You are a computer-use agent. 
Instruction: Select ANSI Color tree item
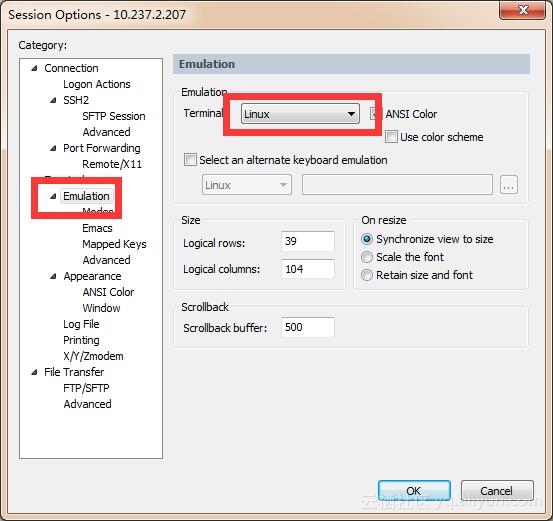(x=108, y=292)
